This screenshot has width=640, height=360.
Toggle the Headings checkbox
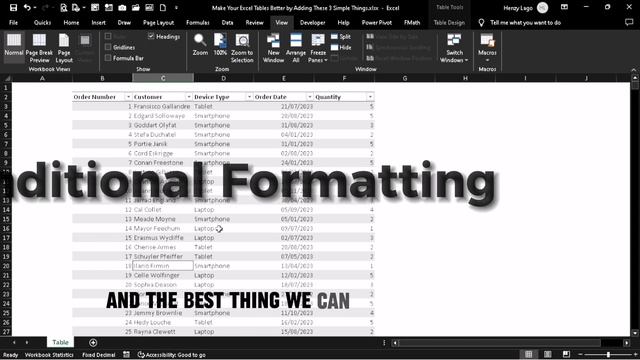pos(151,36)
